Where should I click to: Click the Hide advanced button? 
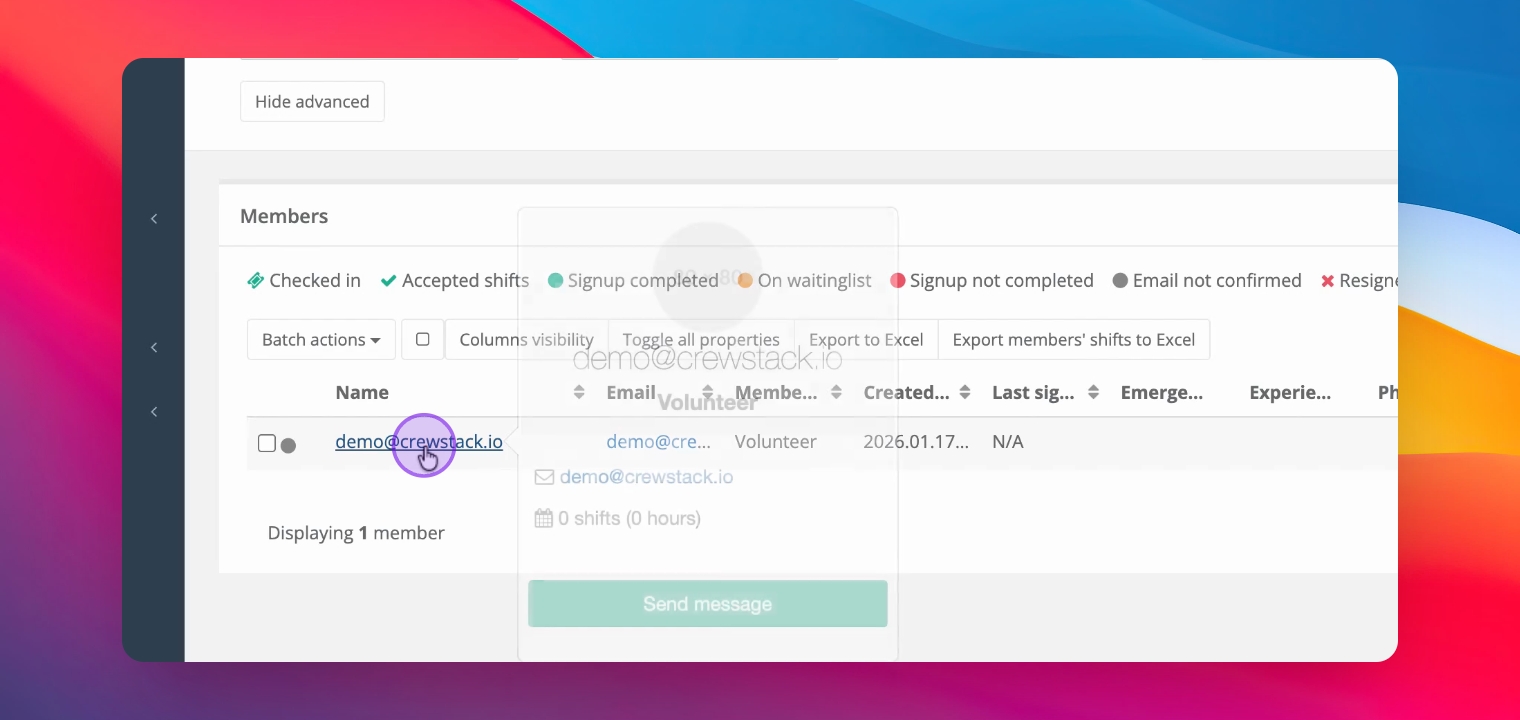312,101
